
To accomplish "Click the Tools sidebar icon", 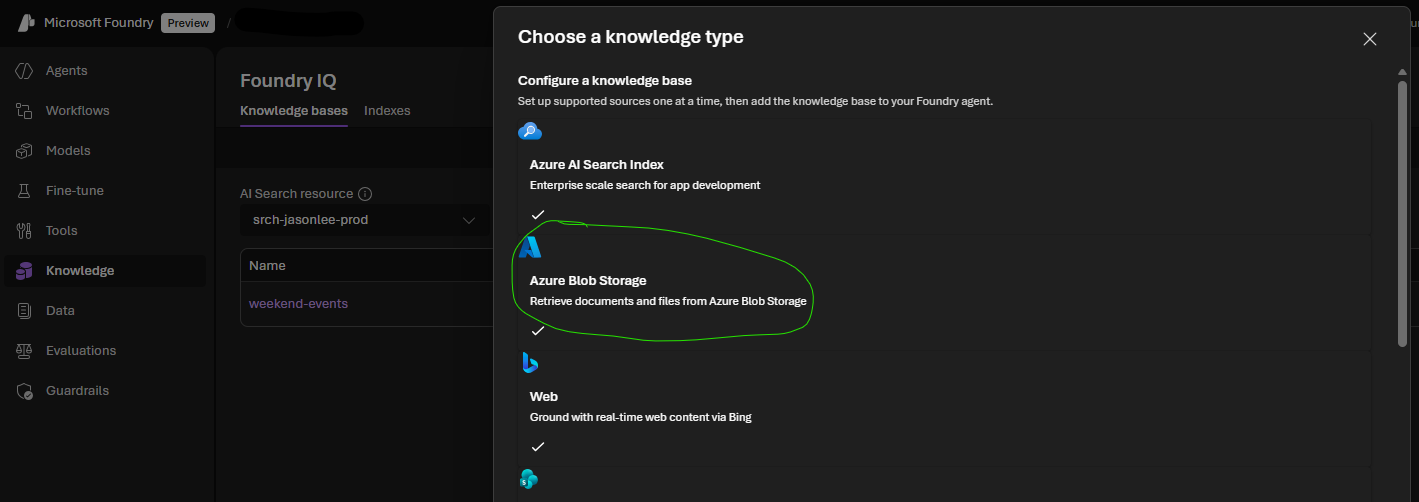I will 25,231.
